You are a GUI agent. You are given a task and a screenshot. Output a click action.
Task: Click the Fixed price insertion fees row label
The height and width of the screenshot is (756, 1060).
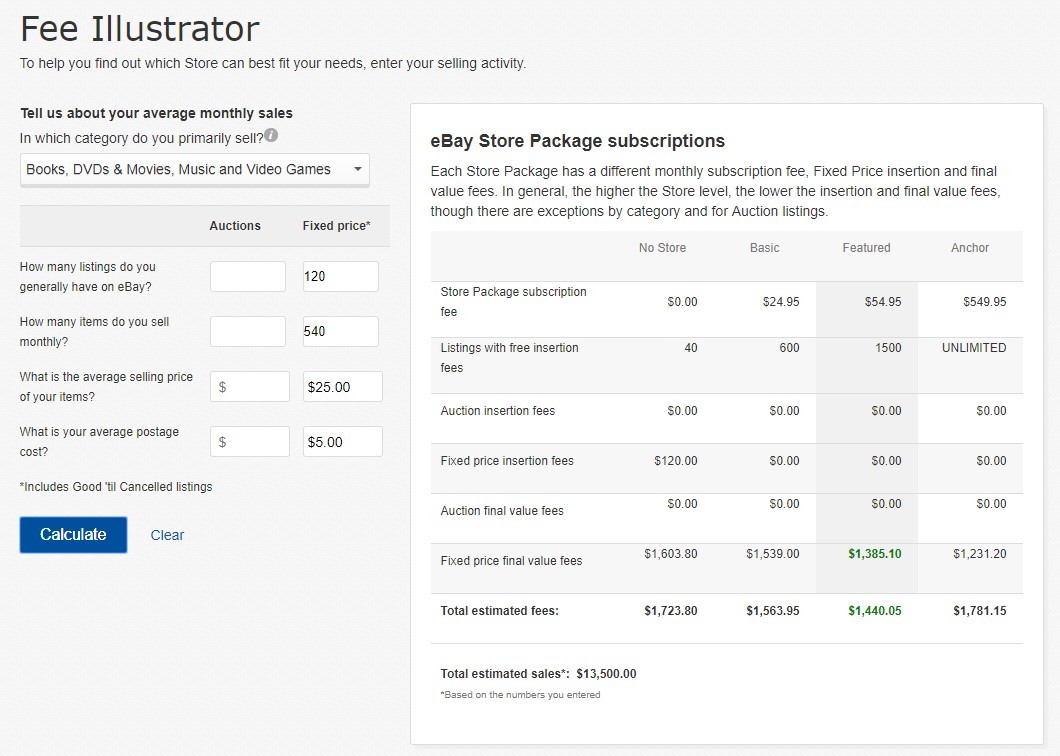click(x=507, y=460)
